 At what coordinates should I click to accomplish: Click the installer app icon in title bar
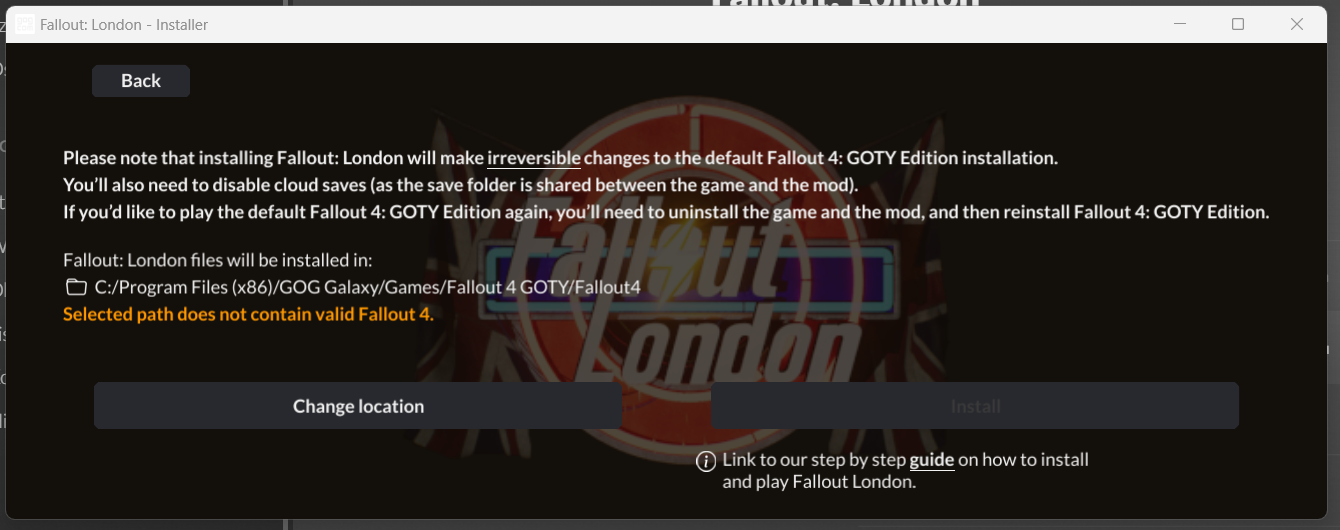pyautogui.click(x=25, y=24)
